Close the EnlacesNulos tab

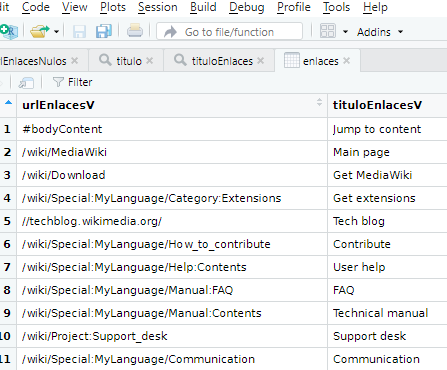(x=75, y=60)
